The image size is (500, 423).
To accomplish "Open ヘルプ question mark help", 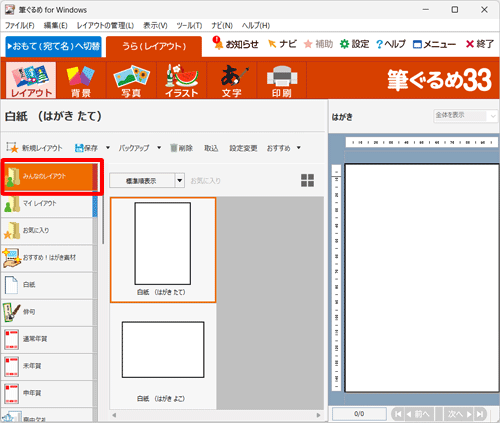I will [391, 44].
